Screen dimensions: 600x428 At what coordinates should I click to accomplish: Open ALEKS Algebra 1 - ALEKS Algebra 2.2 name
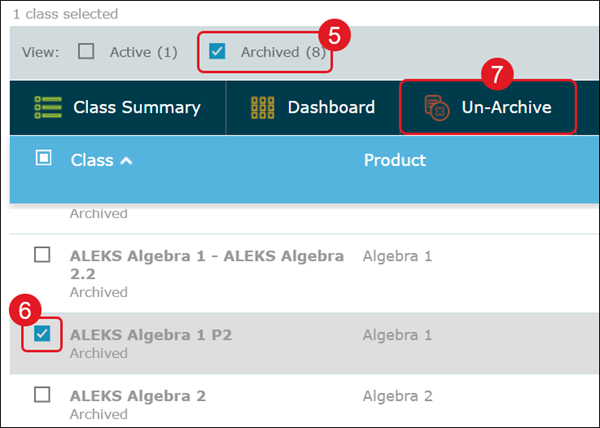click(x=206, y=256)
